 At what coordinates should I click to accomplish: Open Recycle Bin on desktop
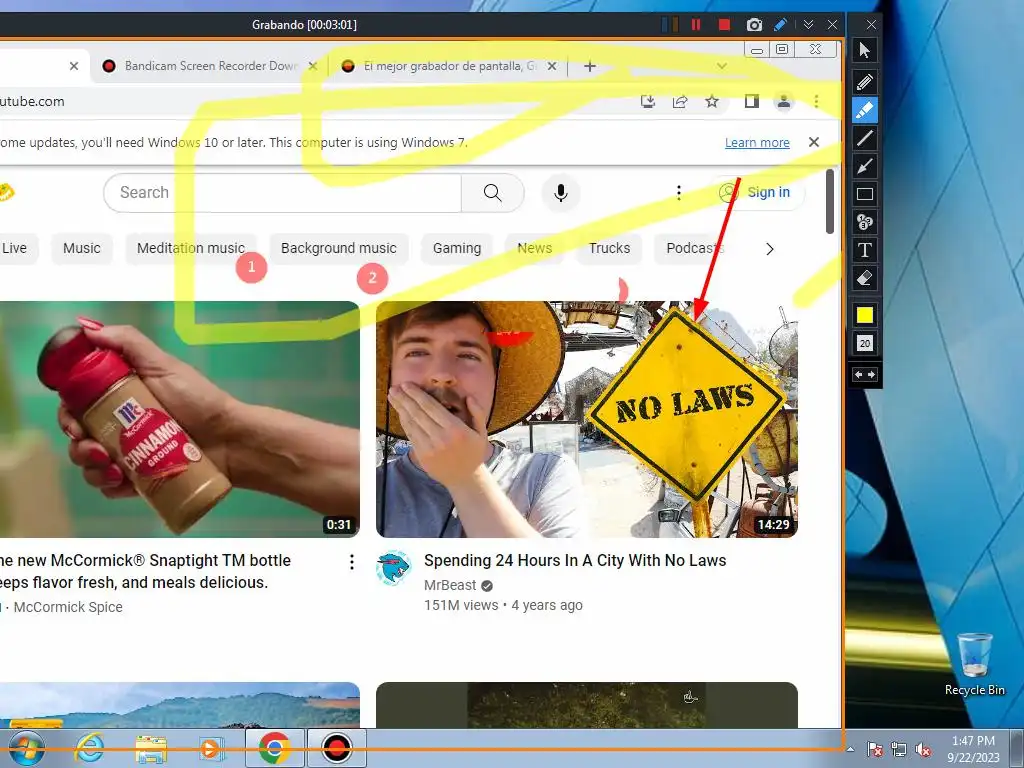click(x=975, y=665)
